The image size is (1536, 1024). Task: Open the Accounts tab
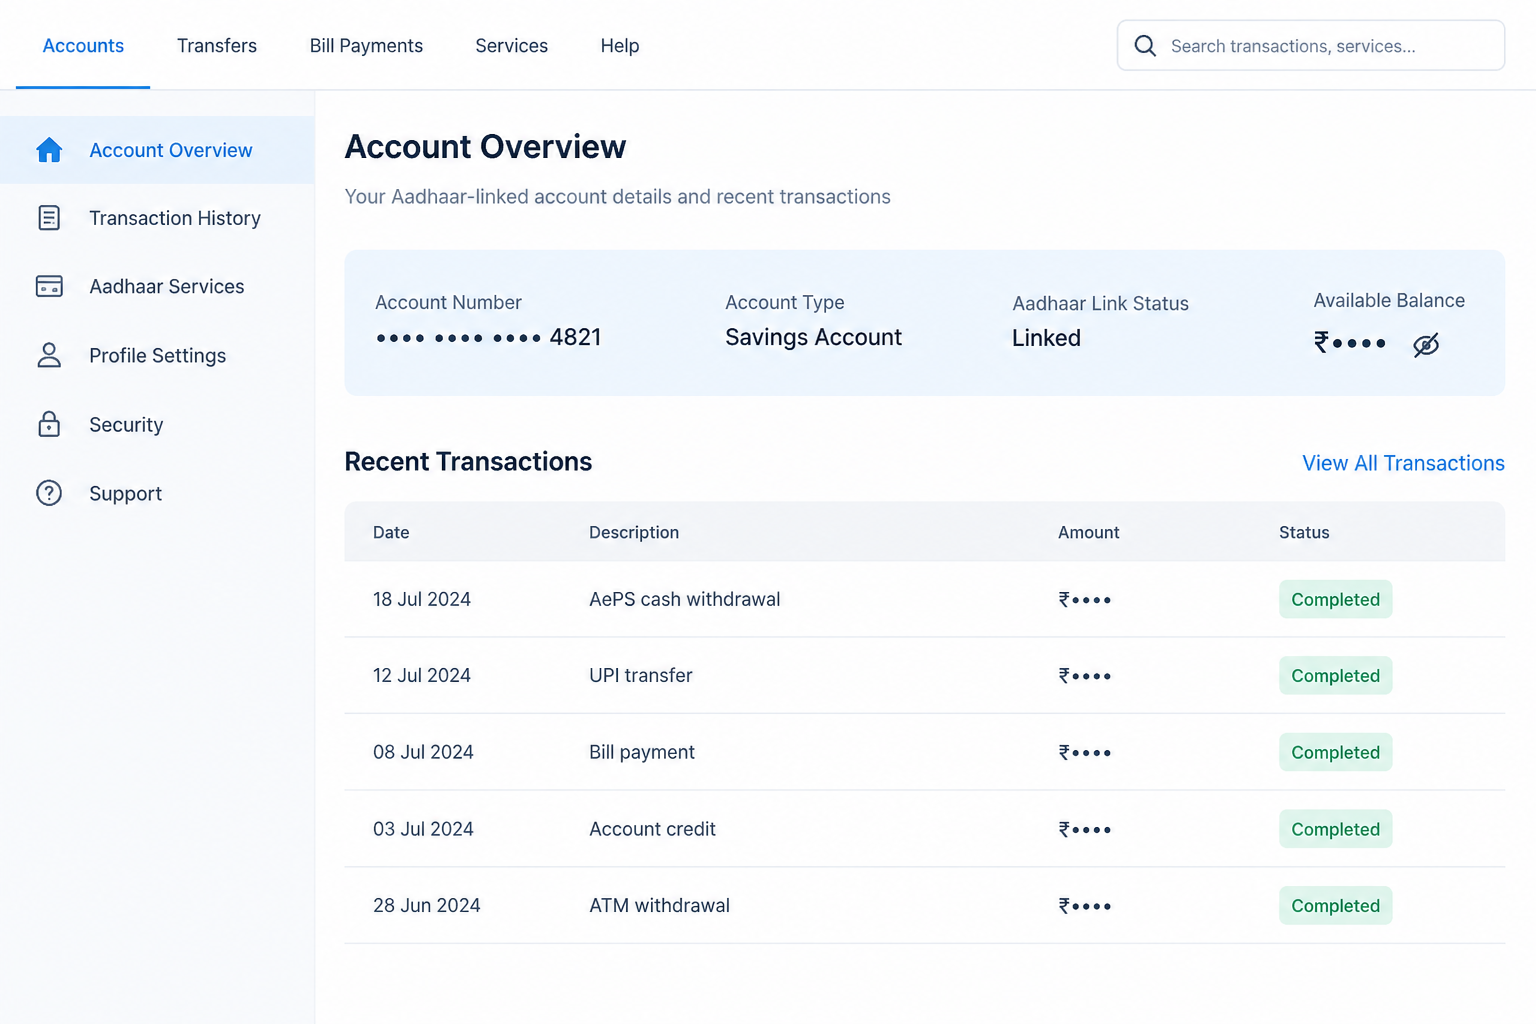pyautogui.click(x=83, y=46)
